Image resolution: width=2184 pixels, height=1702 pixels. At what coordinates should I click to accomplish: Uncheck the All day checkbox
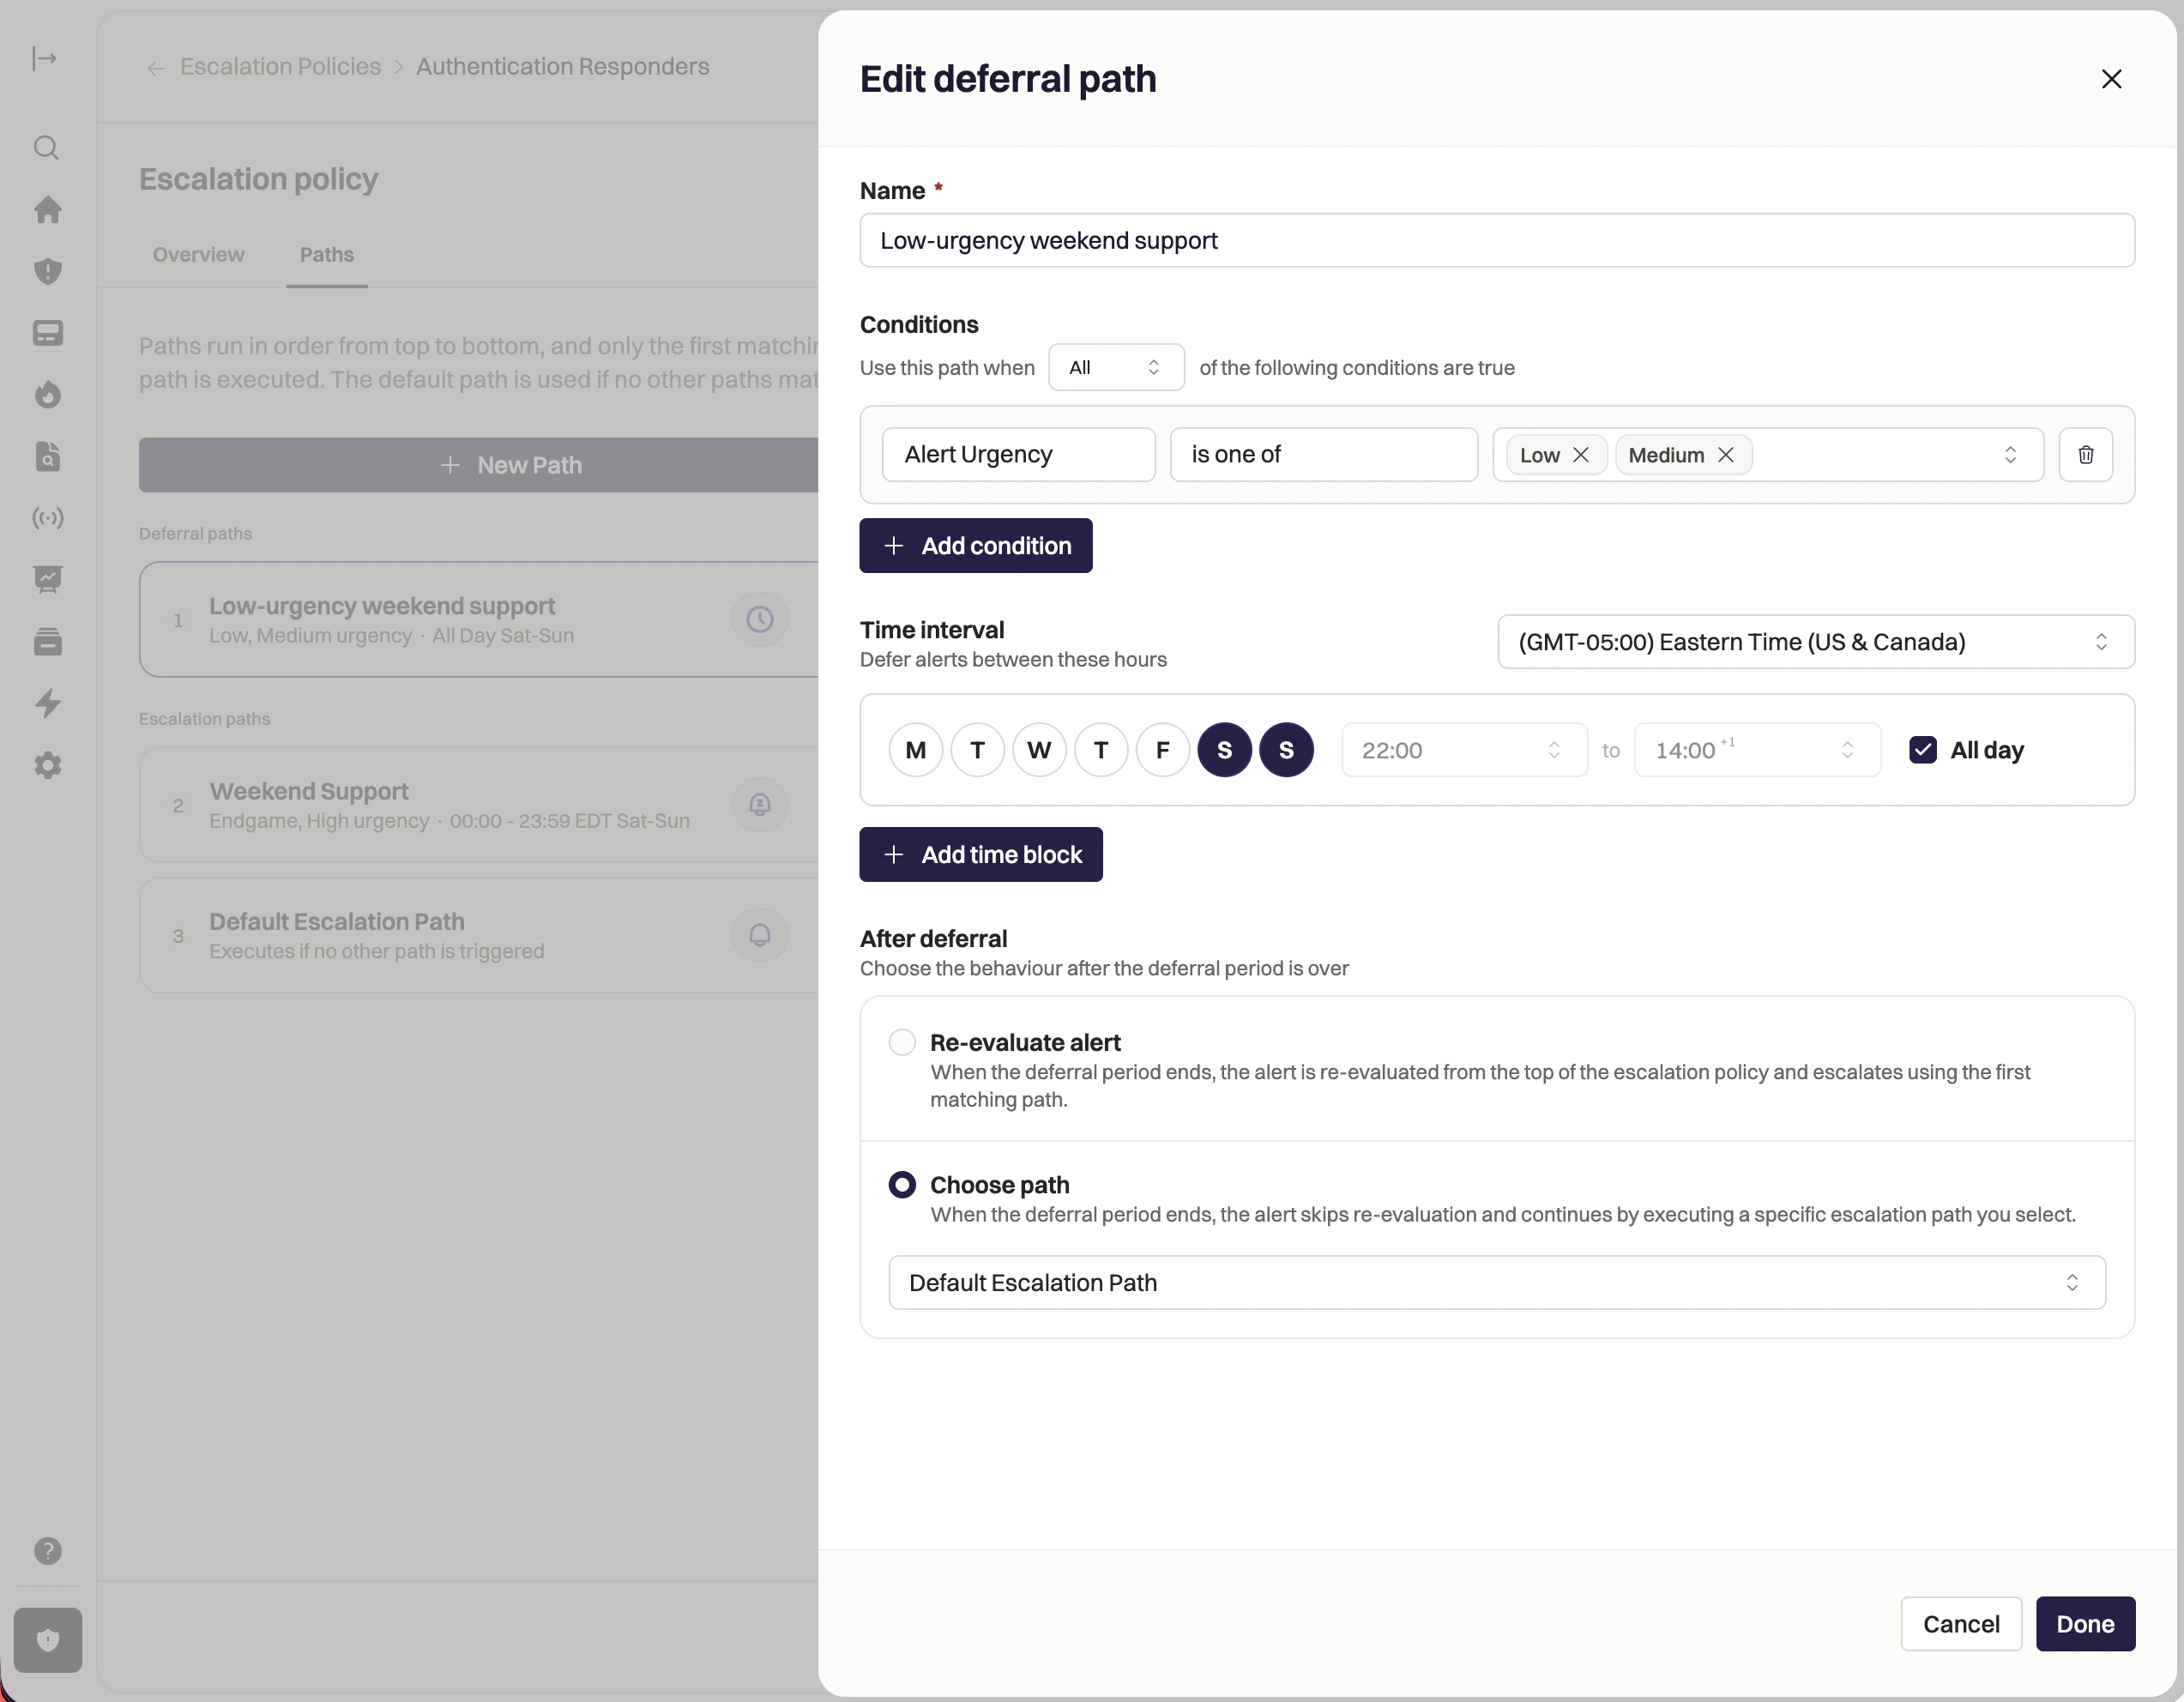click(1922, 750)
